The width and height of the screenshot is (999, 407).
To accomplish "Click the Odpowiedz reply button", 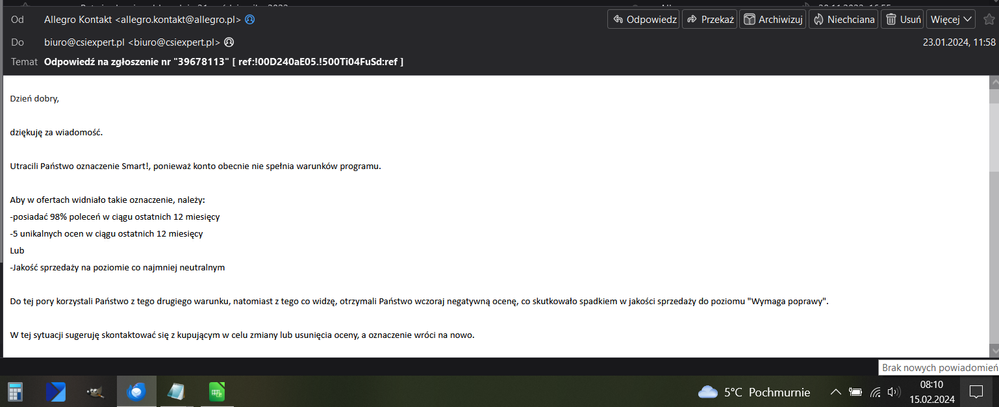I will [x=643, y=19].
